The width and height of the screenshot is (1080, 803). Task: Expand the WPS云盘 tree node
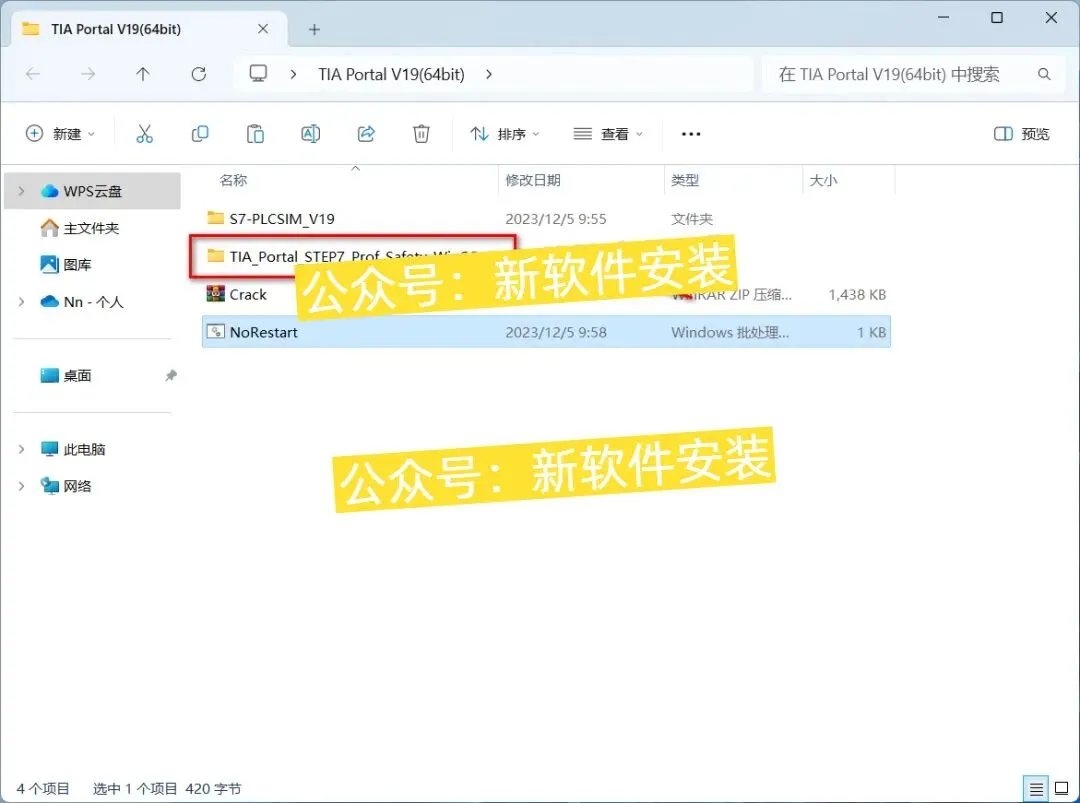[21, 191]
